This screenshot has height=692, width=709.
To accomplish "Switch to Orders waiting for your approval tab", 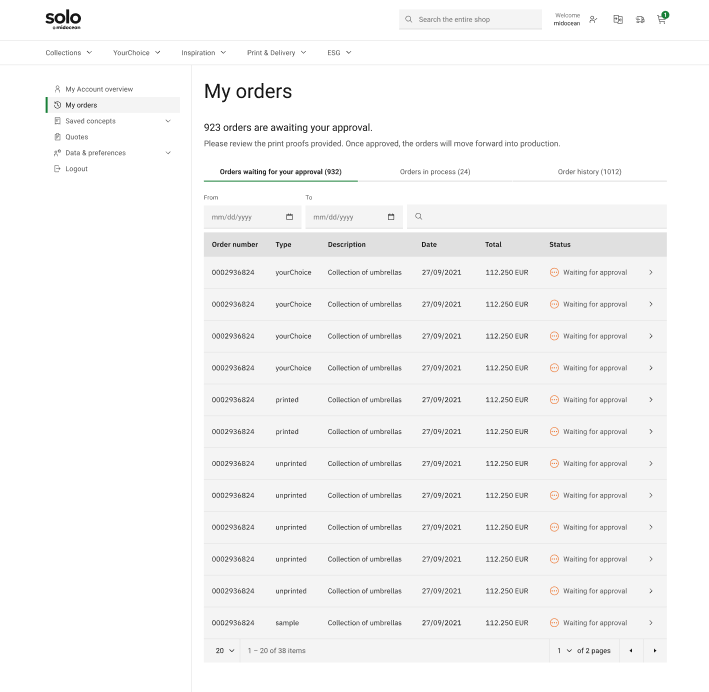I will tap(280, 172).
